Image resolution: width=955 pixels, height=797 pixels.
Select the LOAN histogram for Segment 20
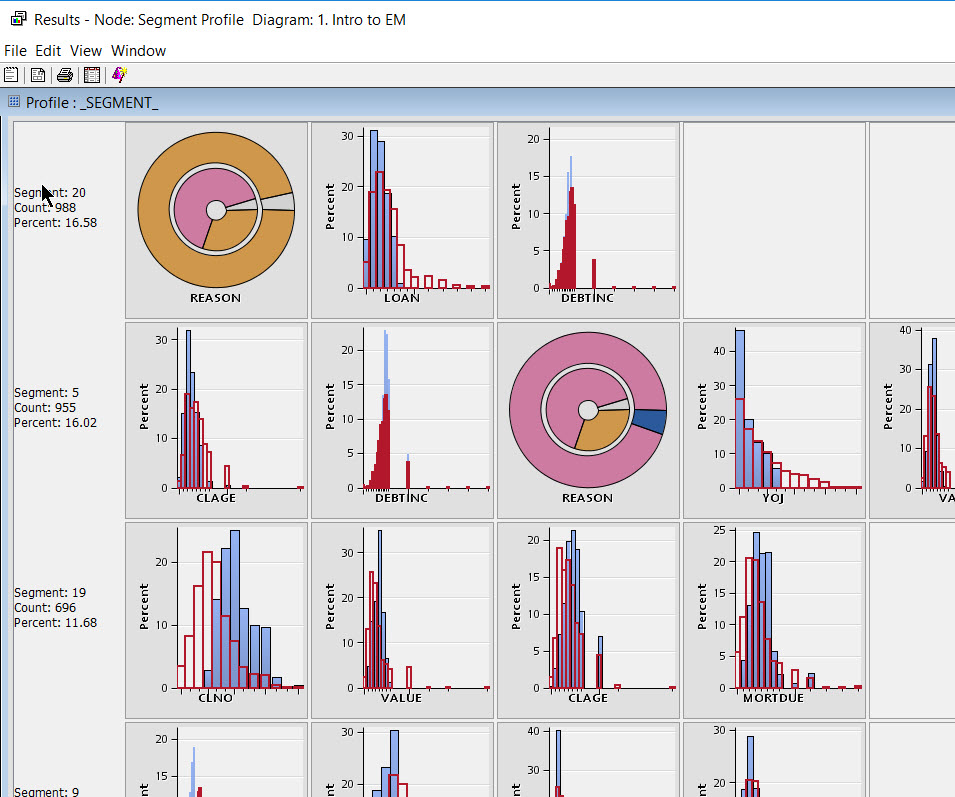click(x=402, y=220)
